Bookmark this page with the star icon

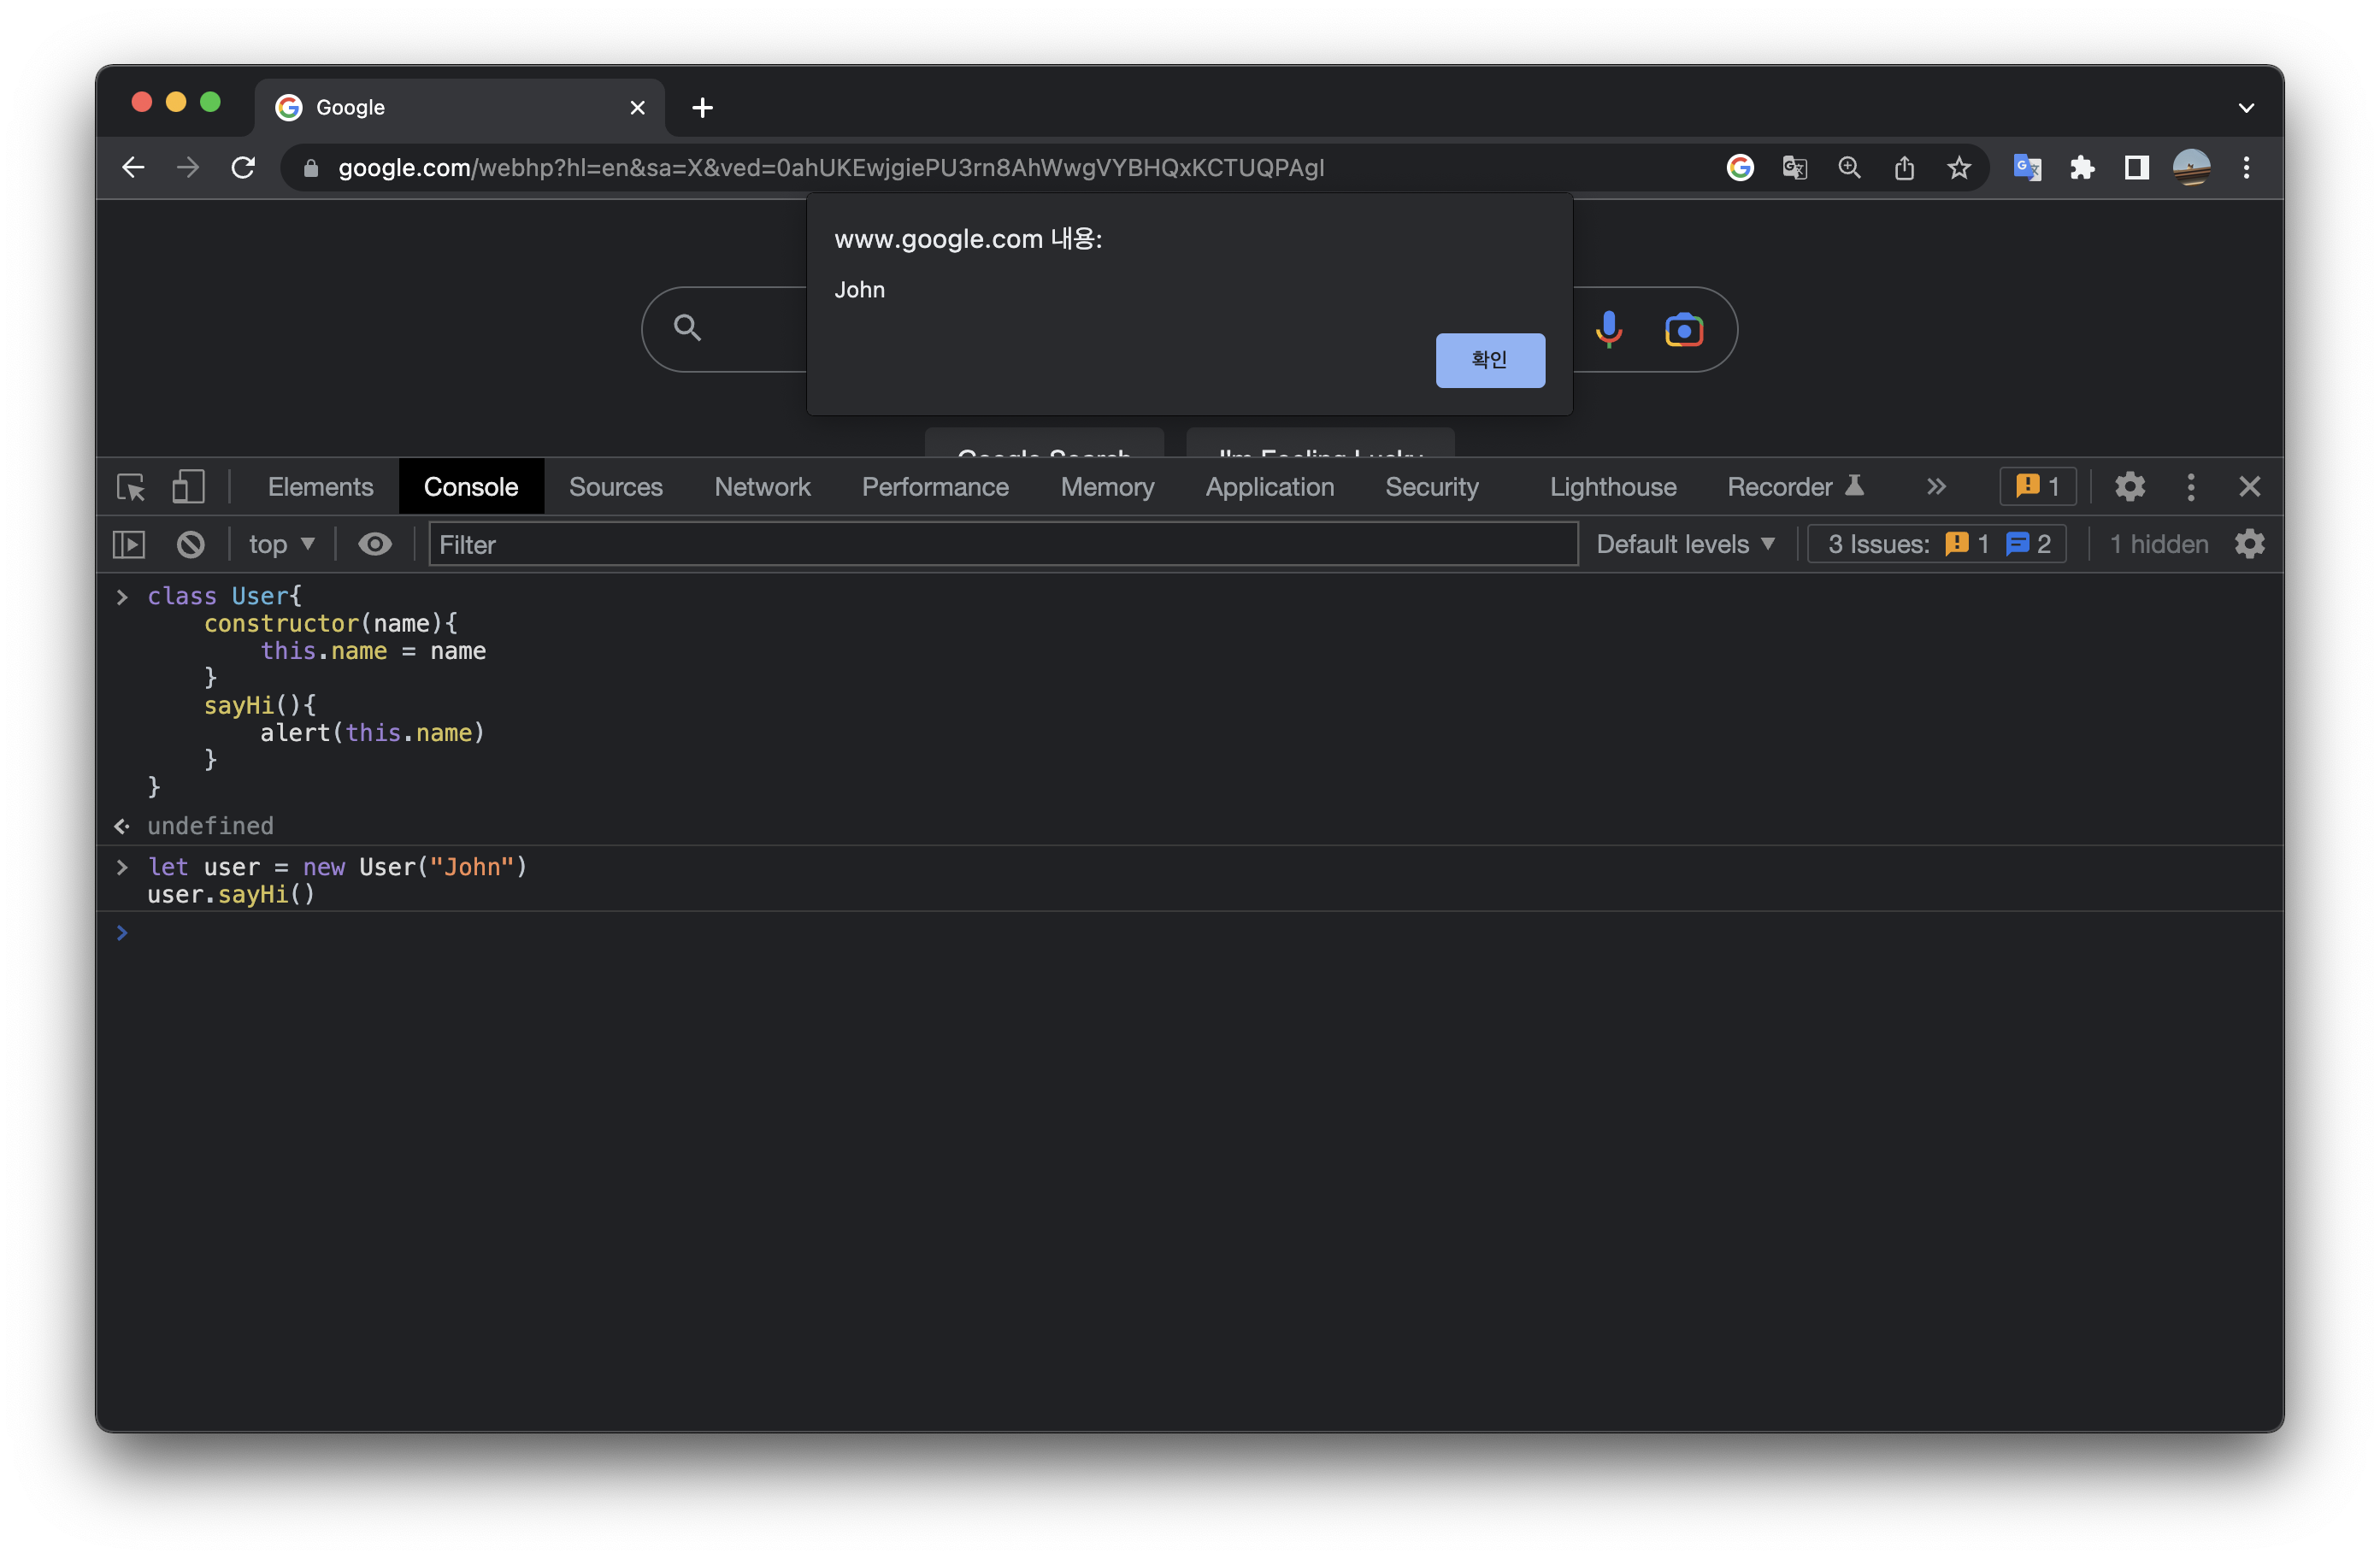[1958, 168]
